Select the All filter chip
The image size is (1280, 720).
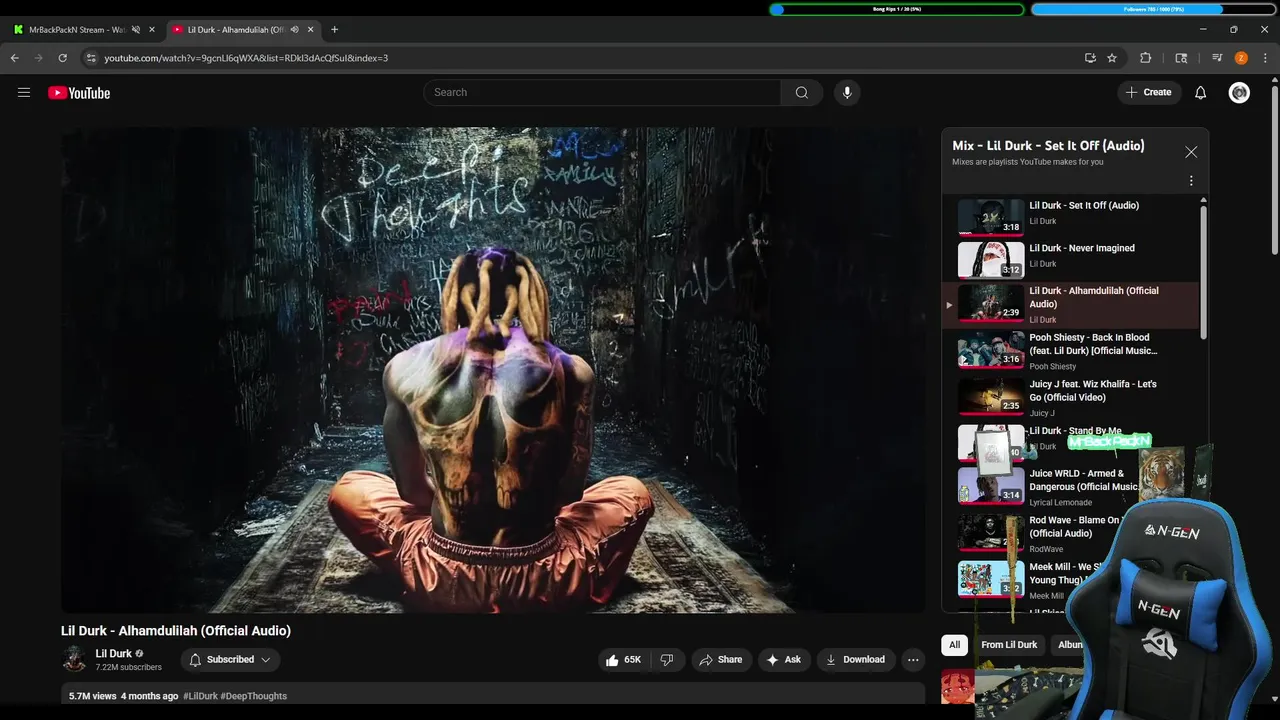point(954,645)
